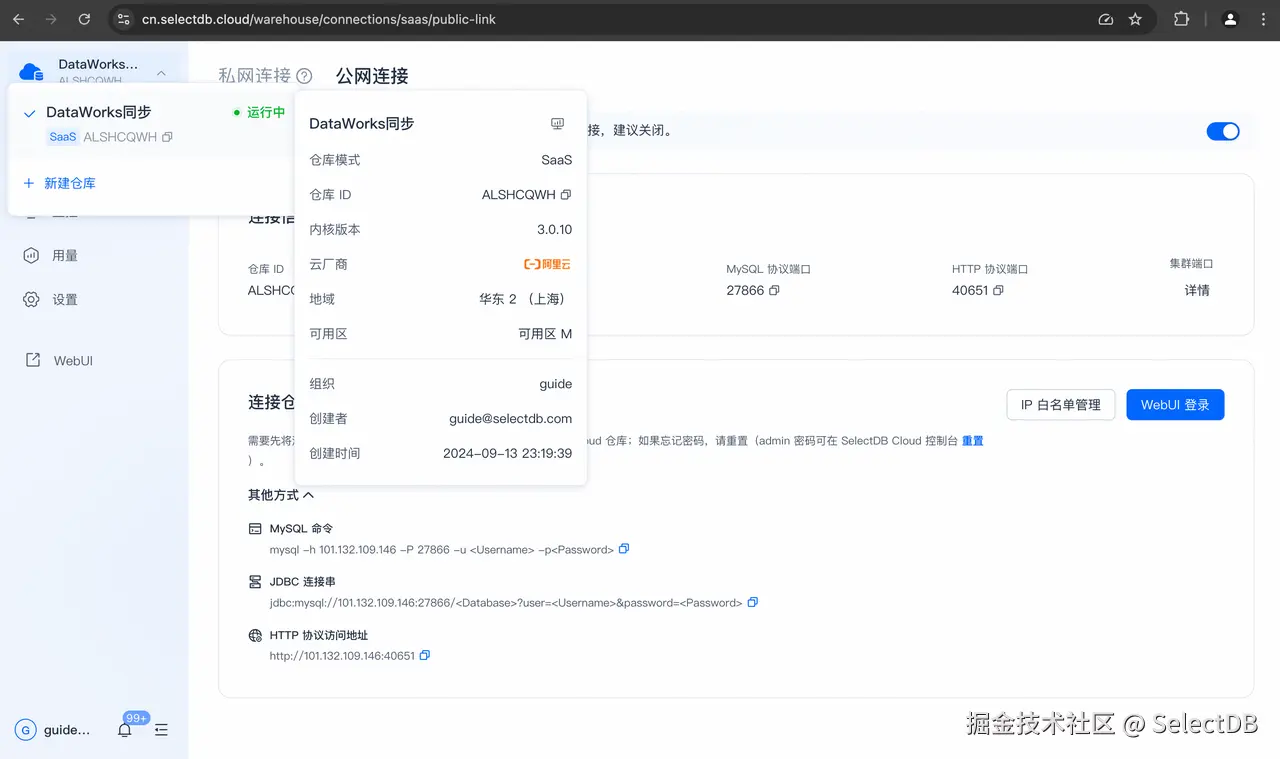This screenshot has height=759, width=1280.
Task: Copy the HTTP 协议访问地址 URL
Action: 424,655
